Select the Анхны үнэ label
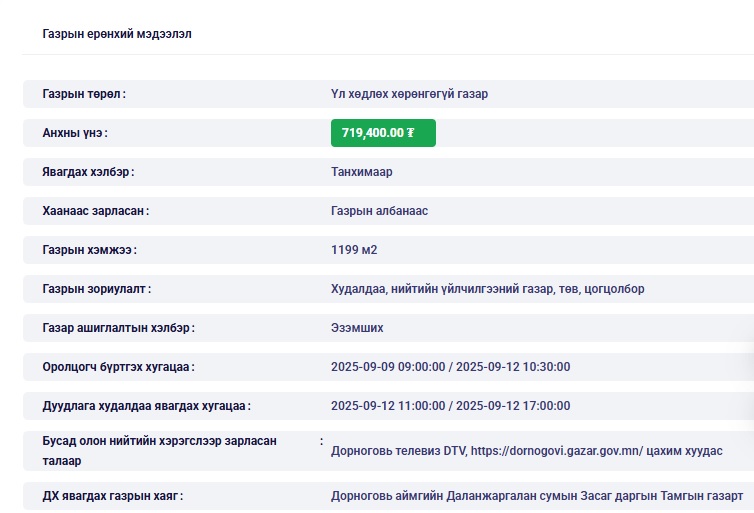 (x=75, y=133)
